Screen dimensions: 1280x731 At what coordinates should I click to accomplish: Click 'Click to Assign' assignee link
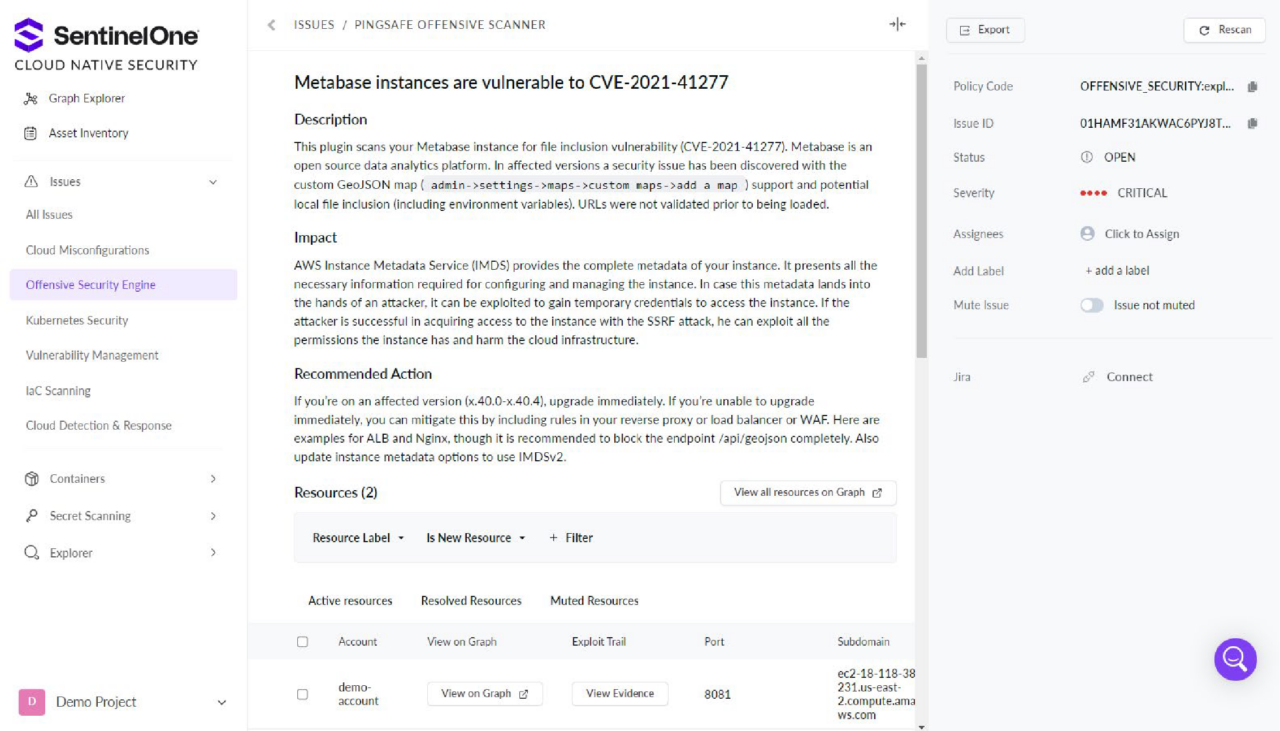[1142, 234]
